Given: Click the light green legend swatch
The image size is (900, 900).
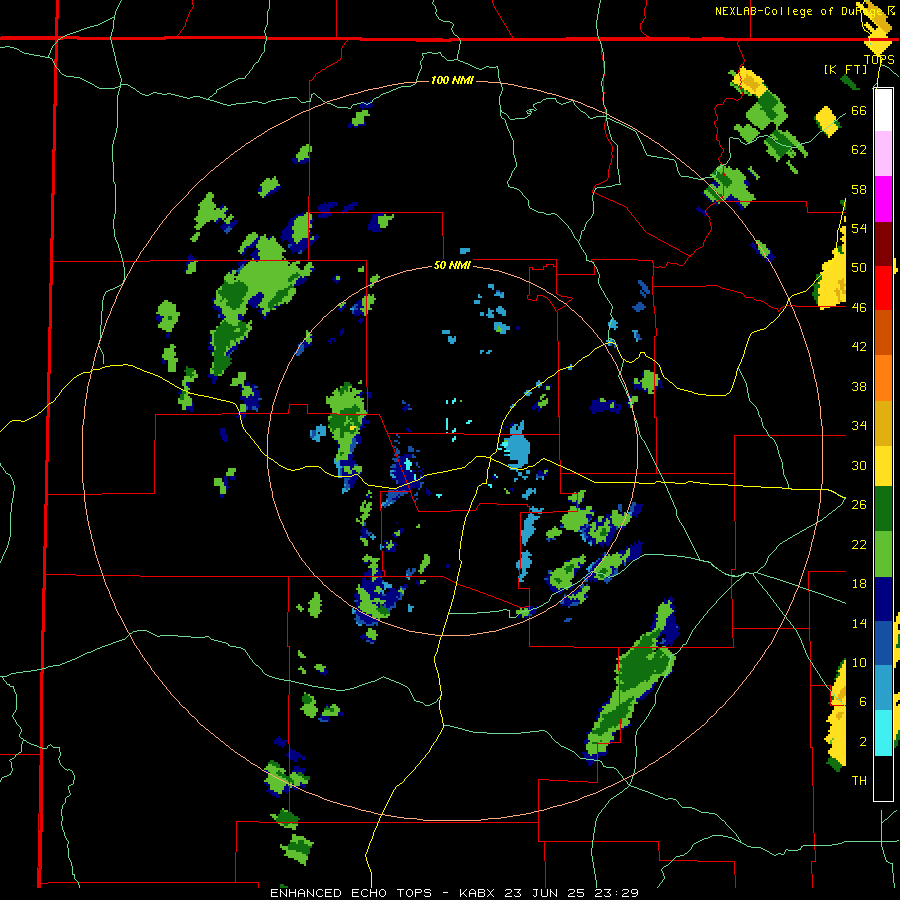Looking at the screenshot, I should pyautogui.click(x=883, y=554).
